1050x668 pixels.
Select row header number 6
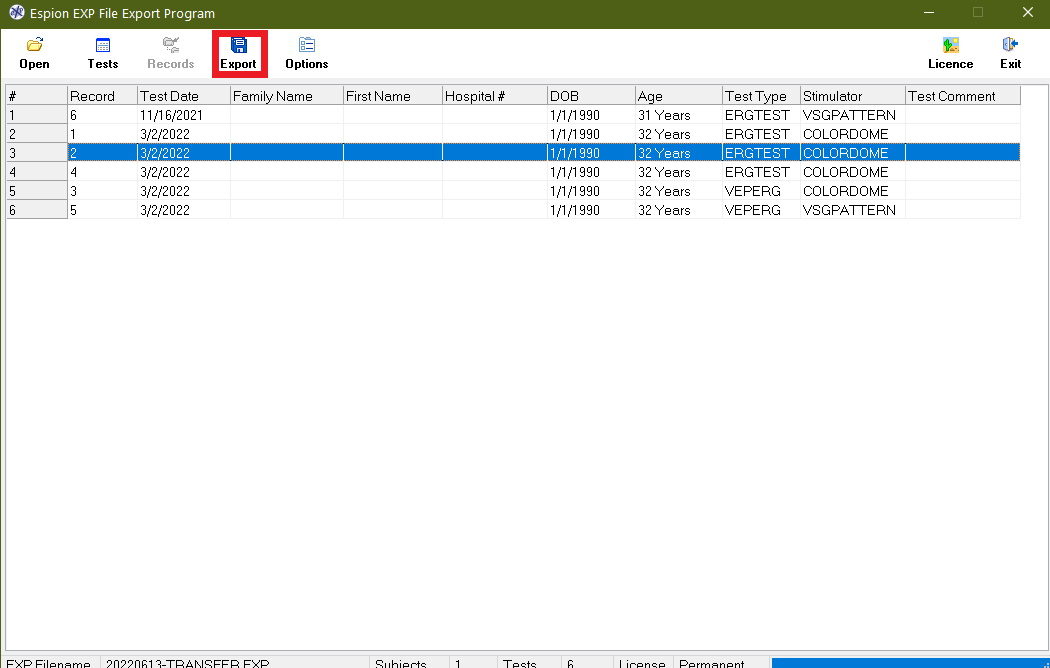point(37,210)
